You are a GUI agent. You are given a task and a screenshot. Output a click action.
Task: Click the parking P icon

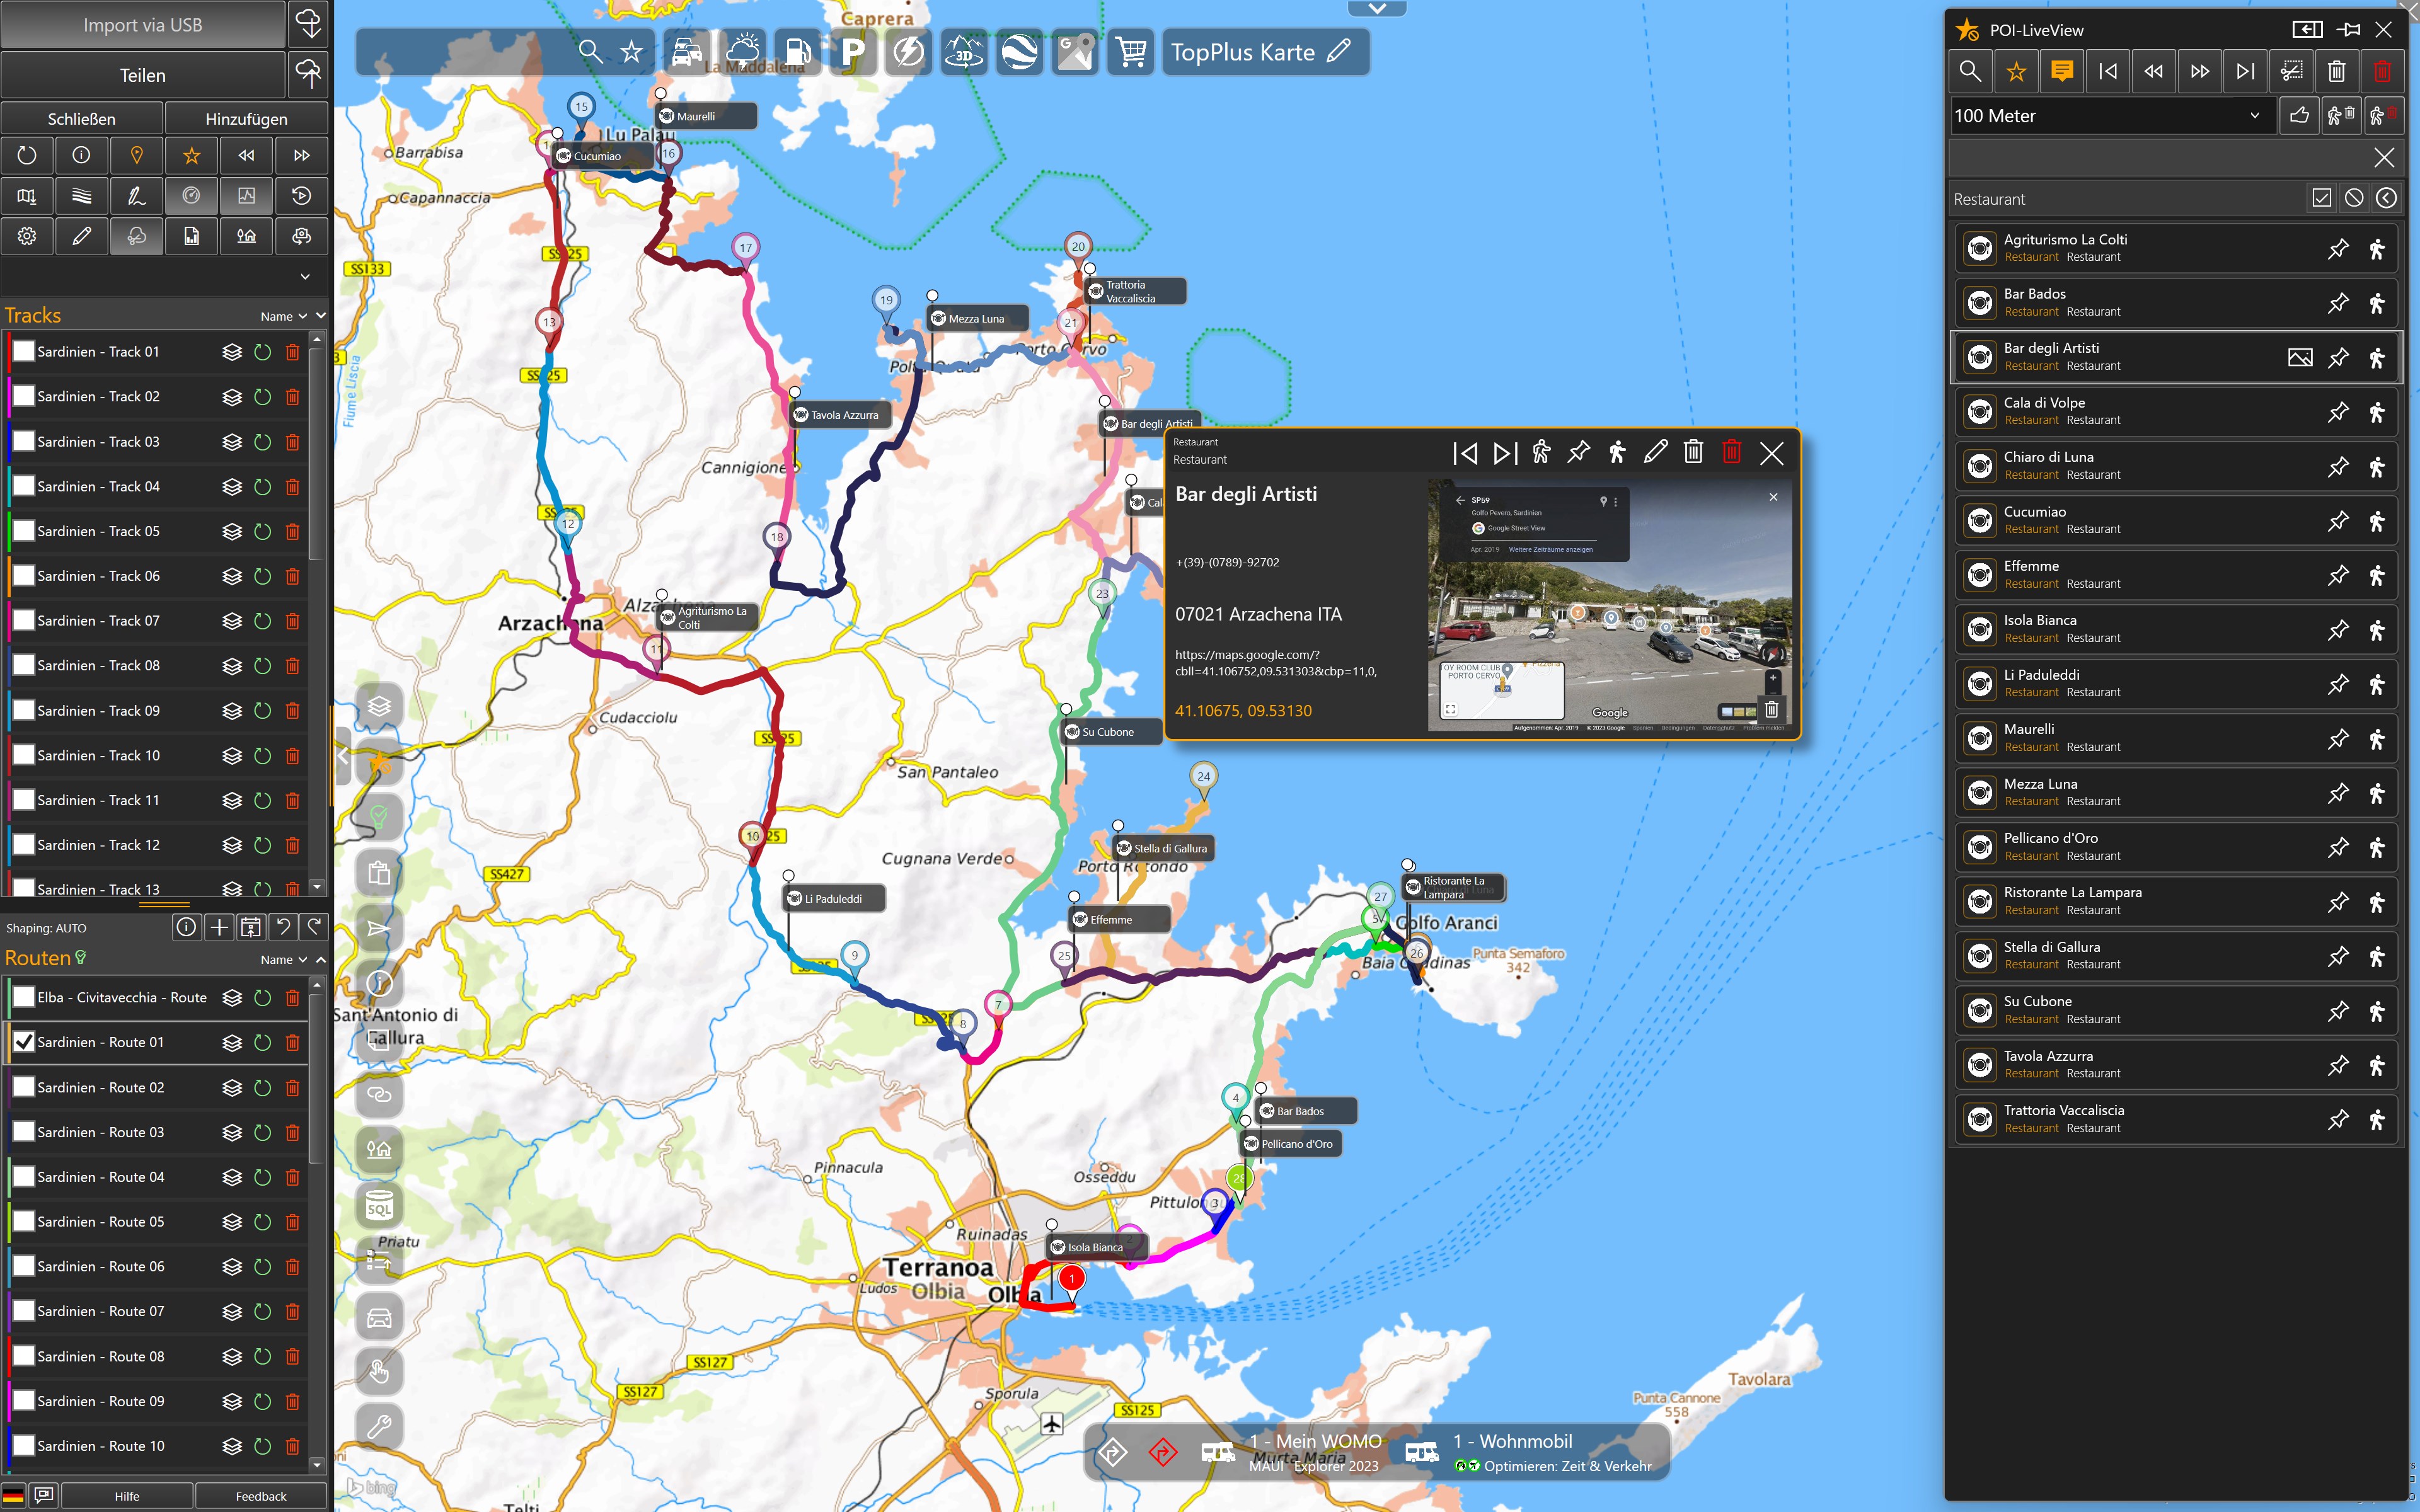[852, 52]
